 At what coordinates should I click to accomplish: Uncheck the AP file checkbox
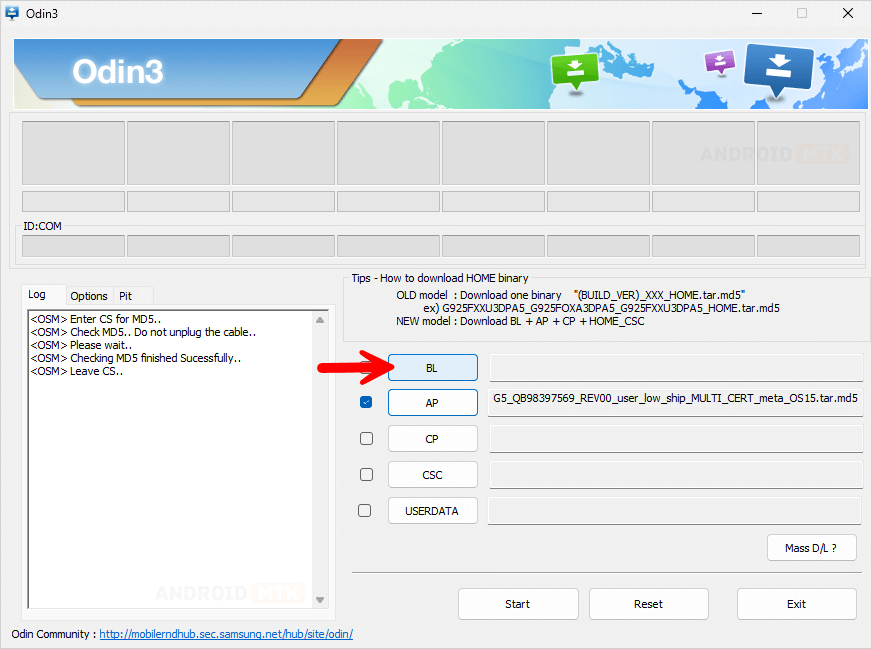(366, 402)
